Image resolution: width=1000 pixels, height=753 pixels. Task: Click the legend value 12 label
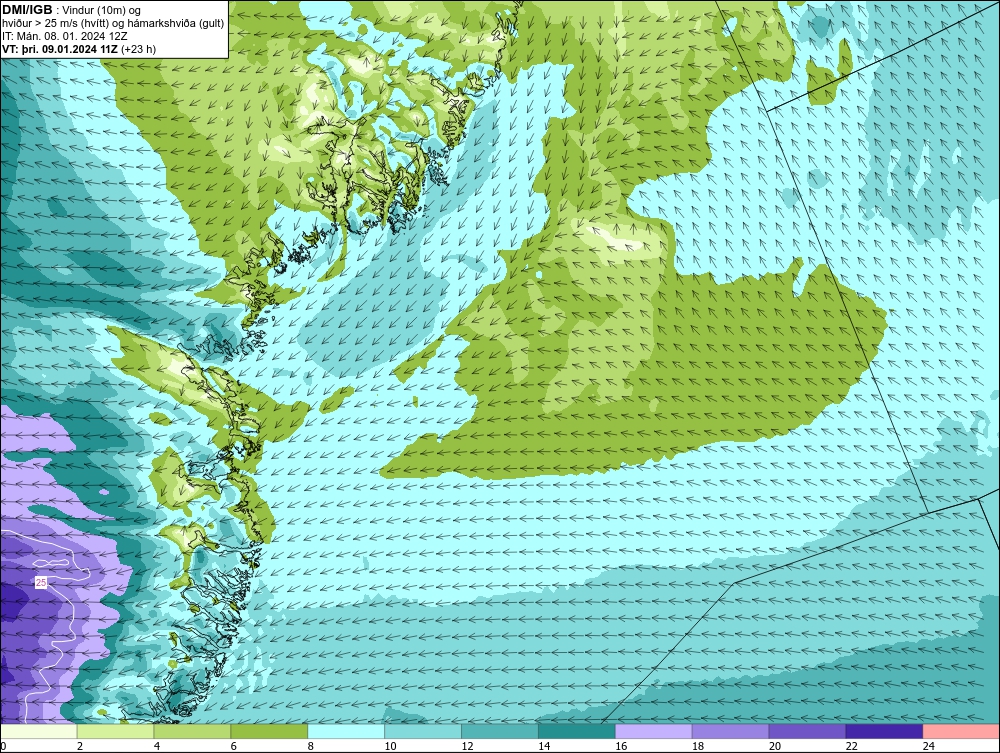click(467, 746)
